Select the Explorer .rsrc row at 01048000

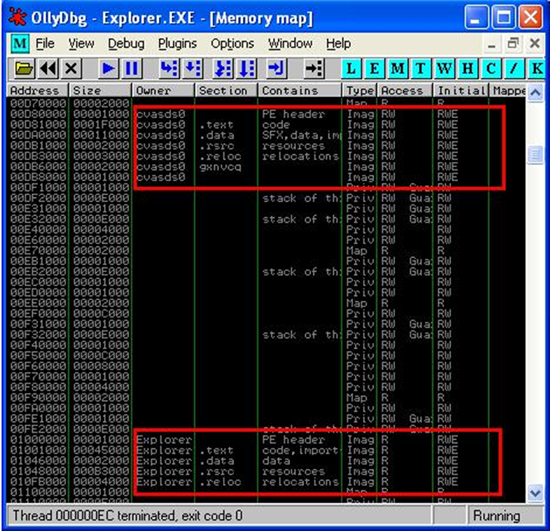[266, 471]
